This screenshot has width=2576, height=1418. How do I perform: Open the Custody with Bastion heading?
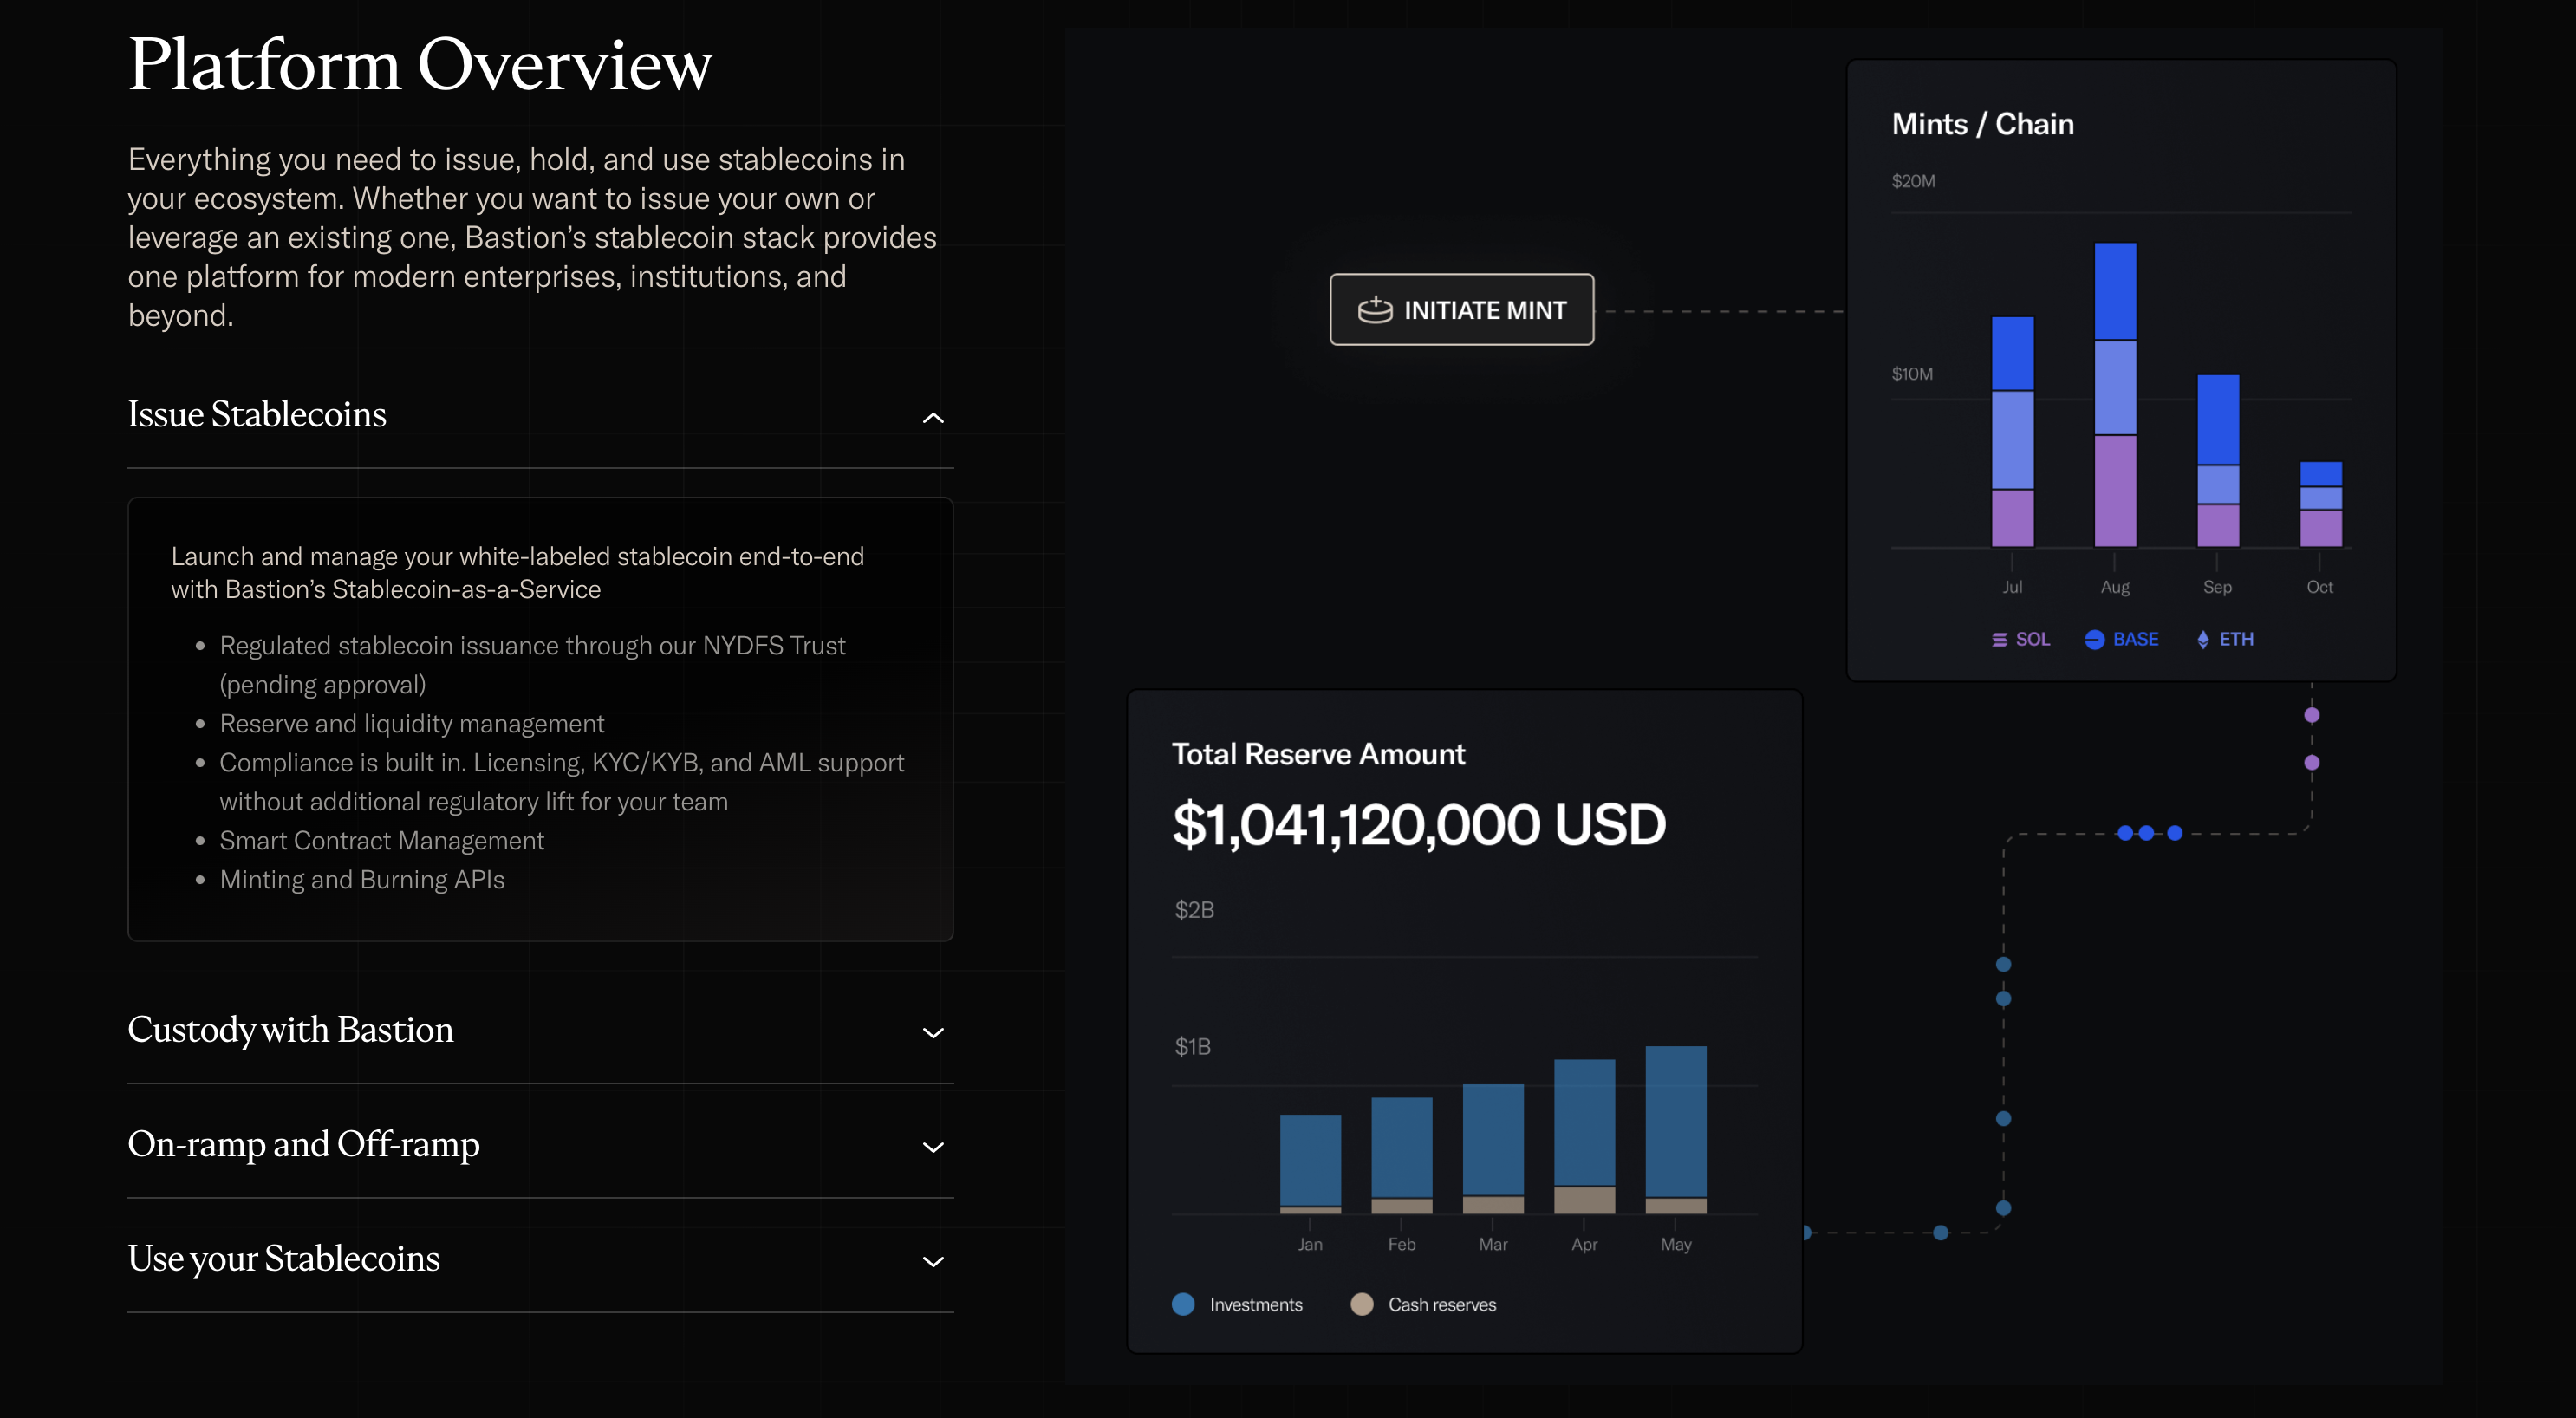pyautogui.click(x=290, y=1030)
